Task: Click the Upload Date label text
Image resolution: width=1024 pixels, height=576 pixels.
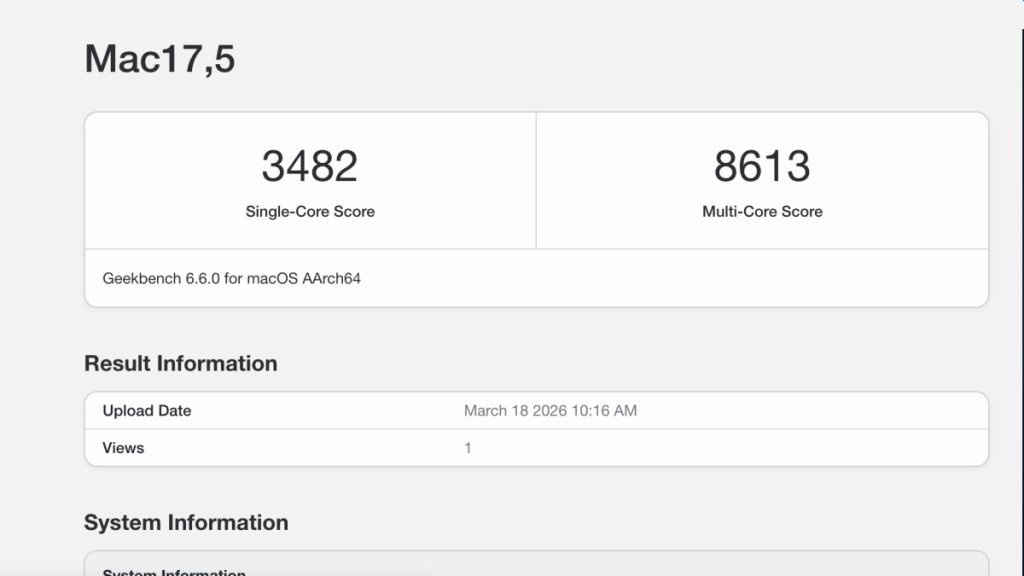Action: 146,410
